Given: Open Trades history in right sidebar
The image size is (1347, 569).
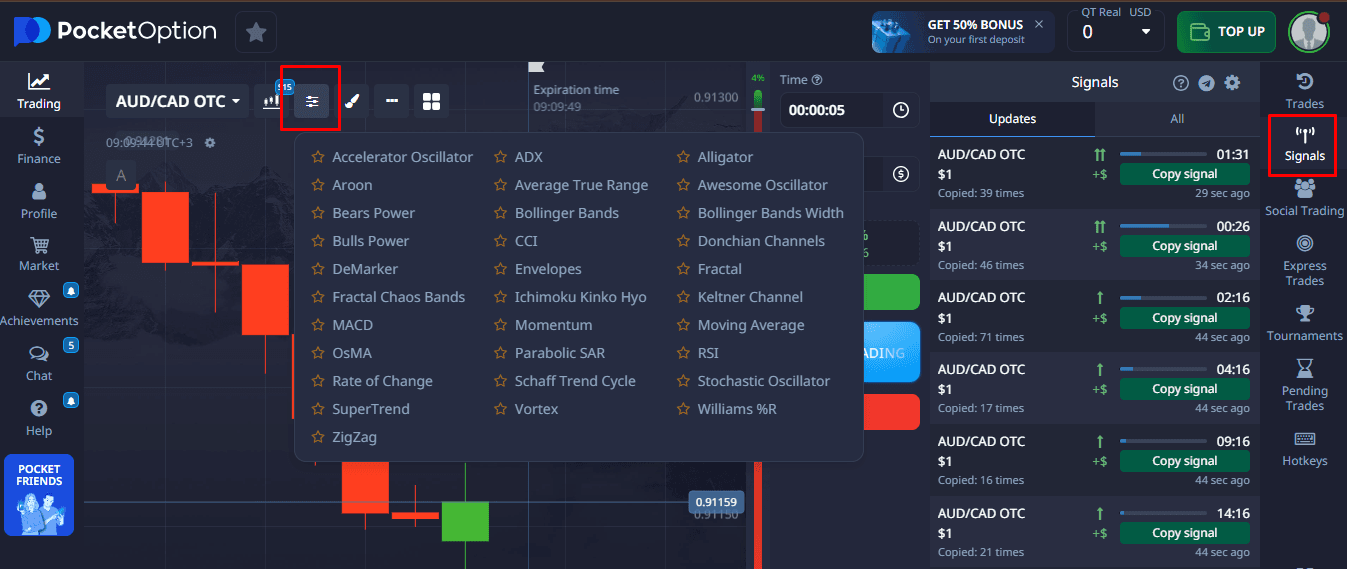Looking at the screenshot, I should pyautogui.click(x=1304, y=91).
